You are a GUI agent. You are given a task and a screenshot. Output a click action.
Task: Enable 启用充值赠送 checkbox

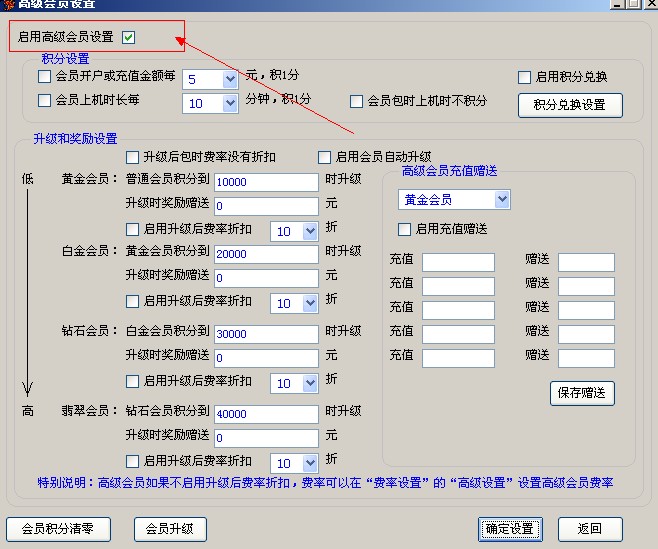(x=405, y=229)
